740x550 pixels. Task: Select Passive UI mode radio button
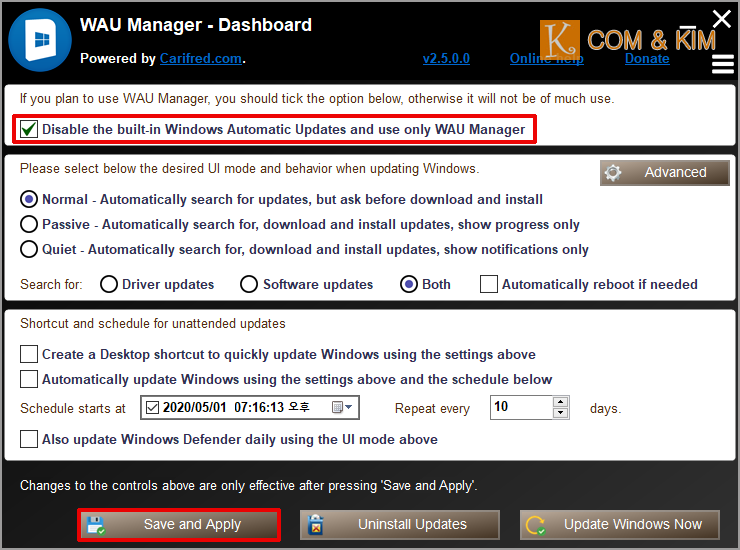point(29,224)
